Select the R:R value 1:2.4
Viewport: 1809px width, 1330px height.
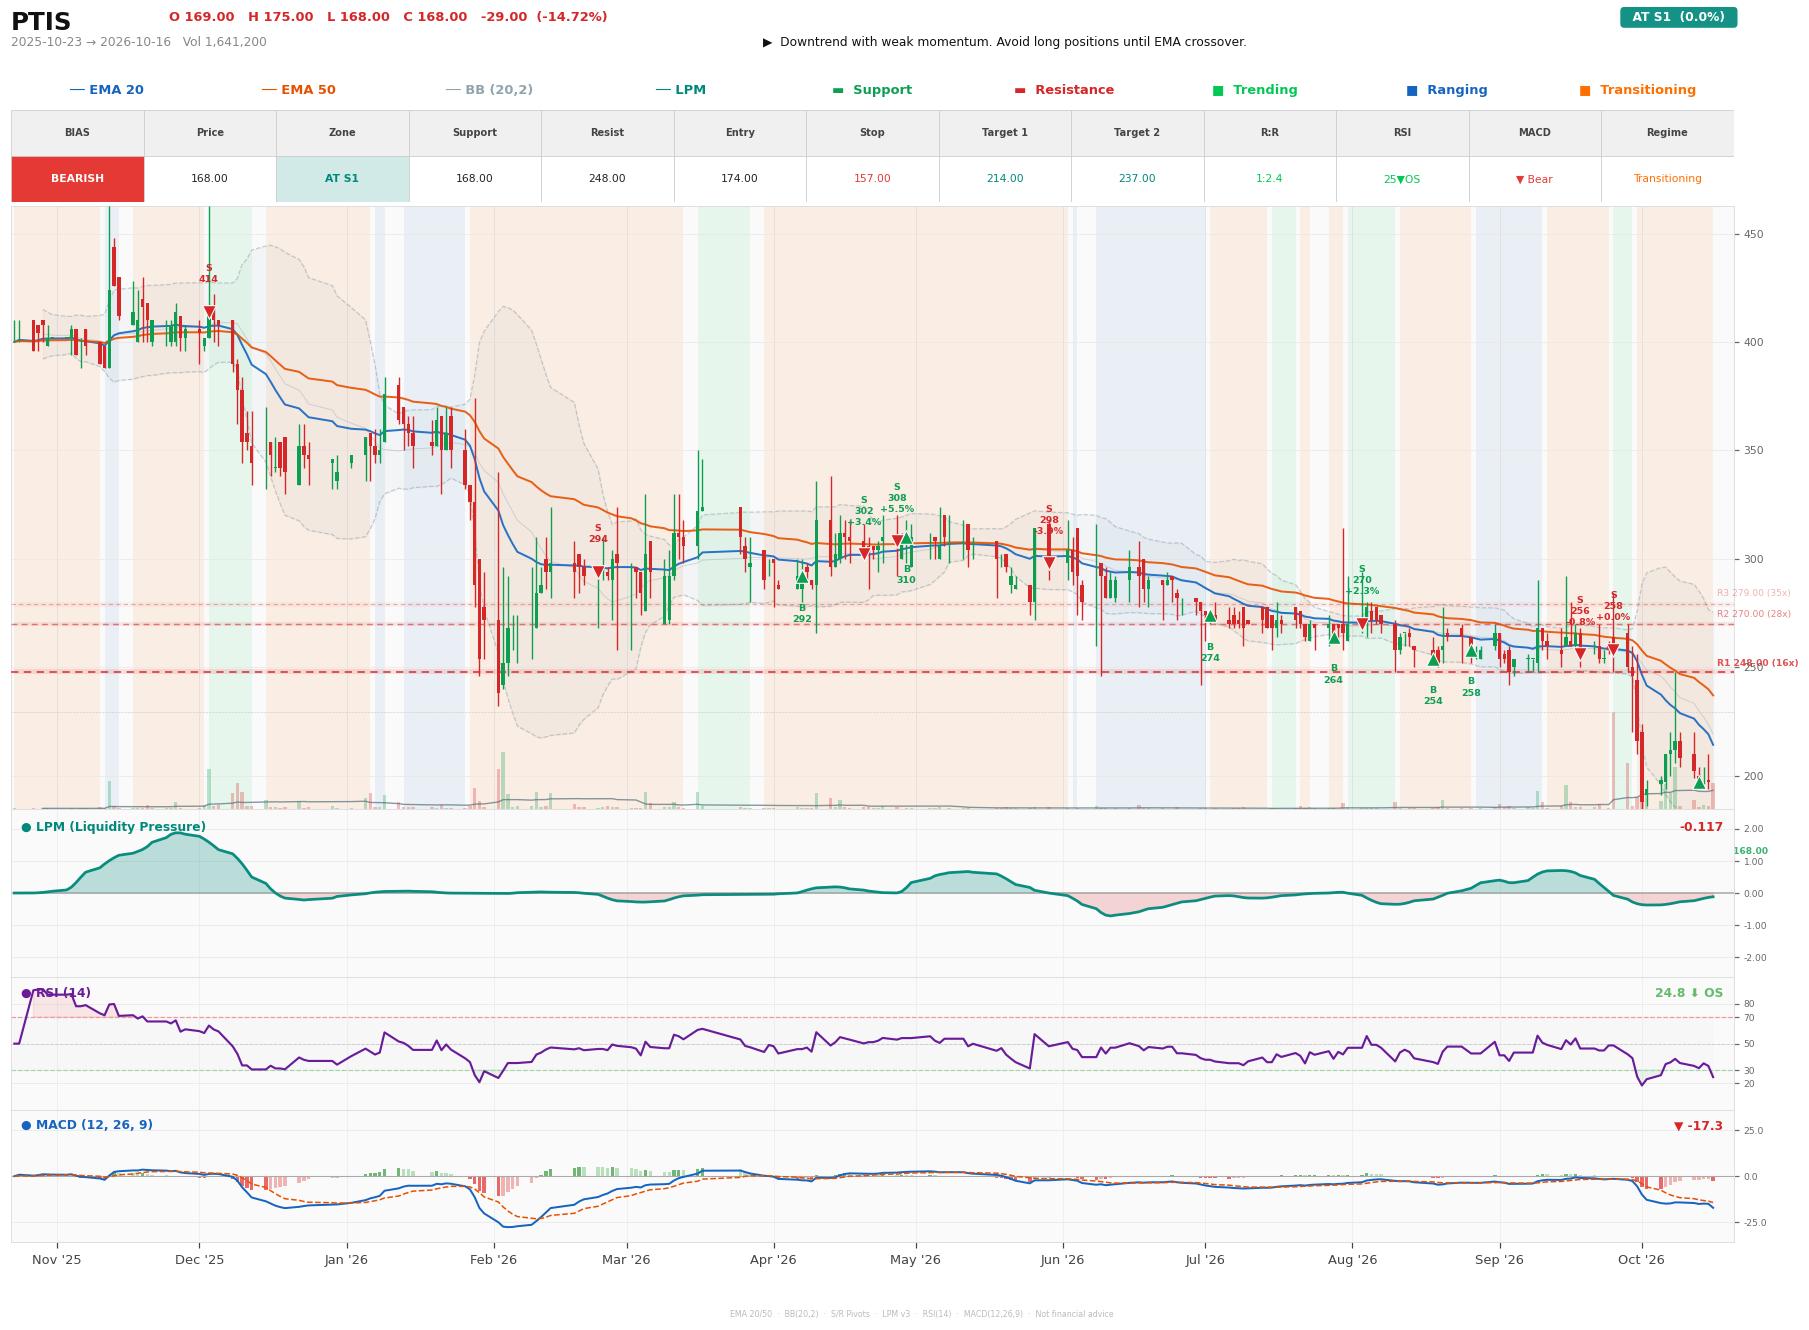(1269, 179)
